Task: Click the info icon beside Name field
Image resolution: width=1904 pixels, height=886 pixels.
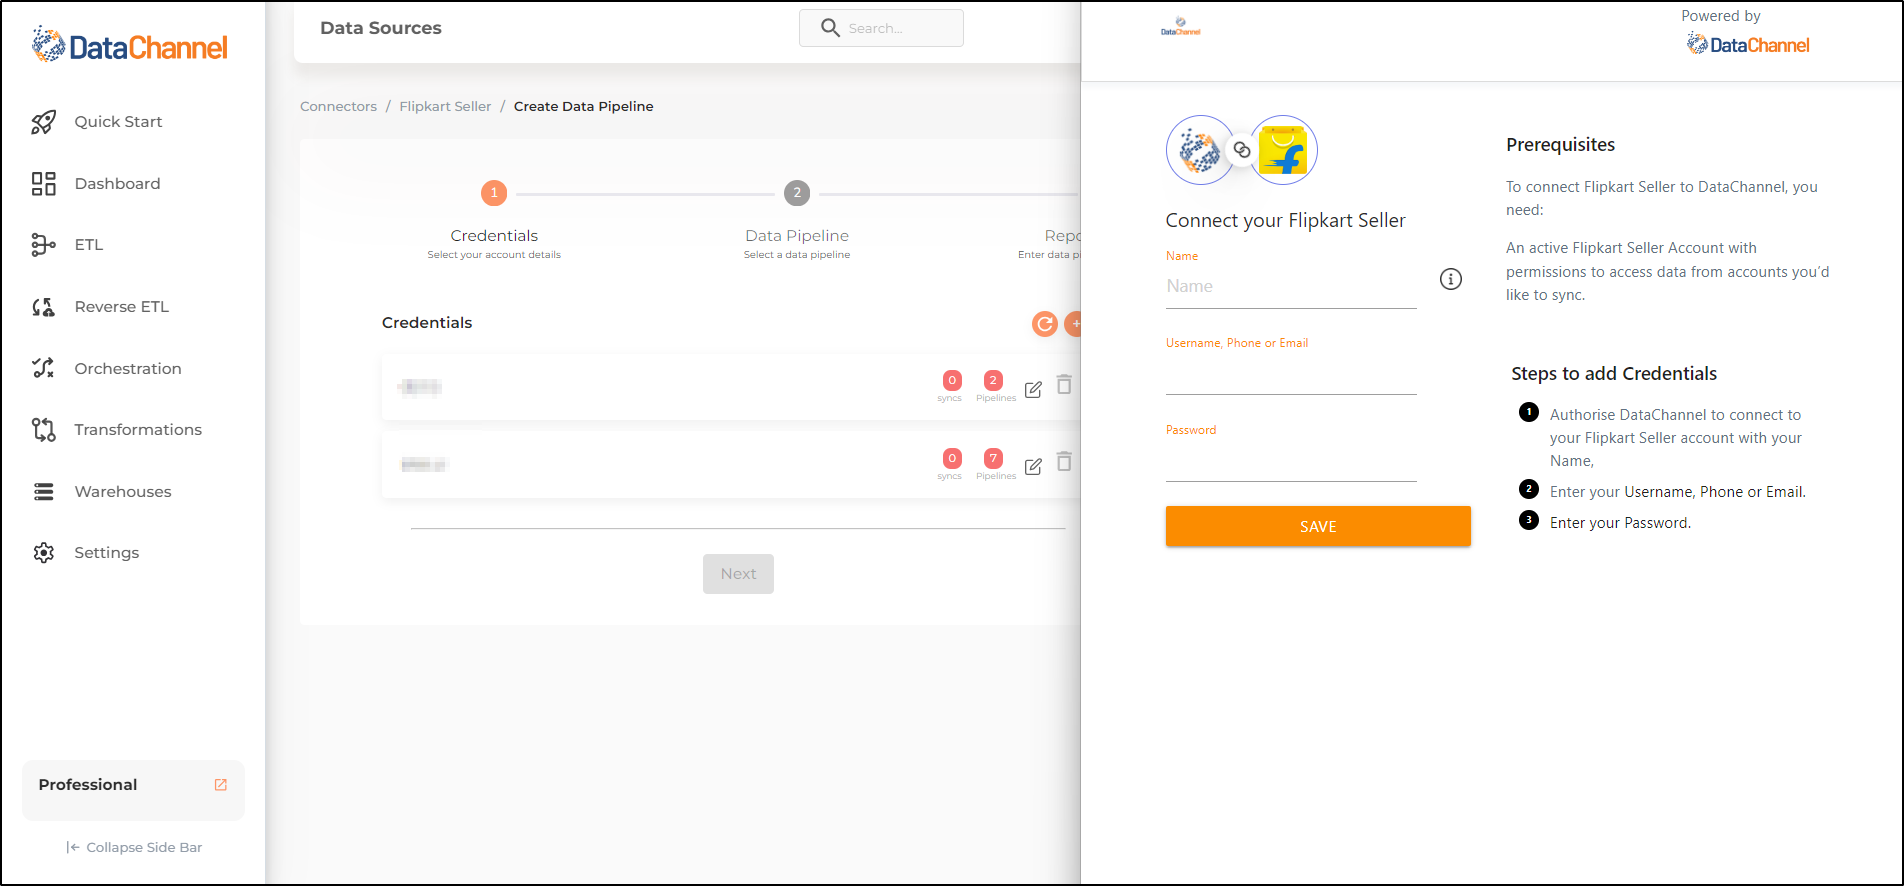Action: (1451, 279)
